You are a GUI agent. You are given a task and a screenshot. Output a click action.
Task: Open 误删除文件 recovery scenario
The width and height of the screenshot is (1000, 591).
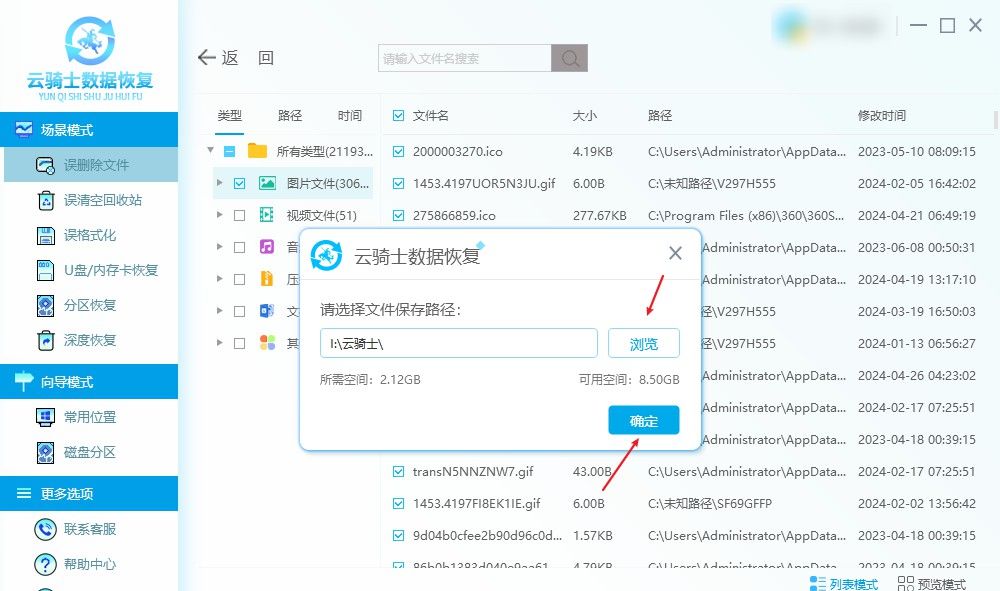coord(91,165)
